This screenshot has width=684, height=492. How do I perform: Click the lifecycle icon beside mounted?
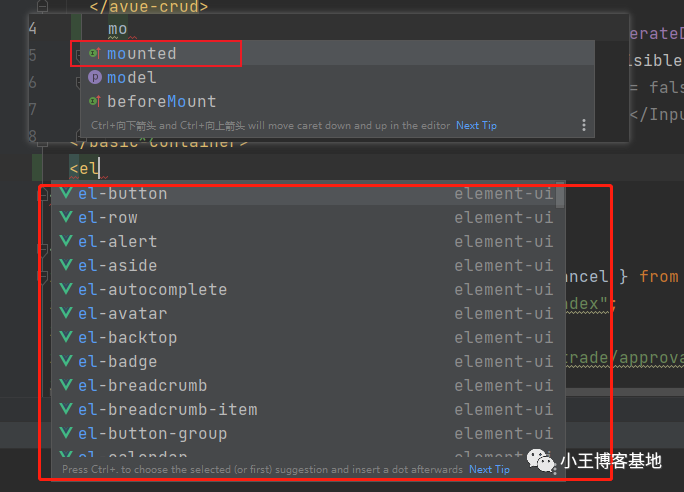click(x=95, y=53)
